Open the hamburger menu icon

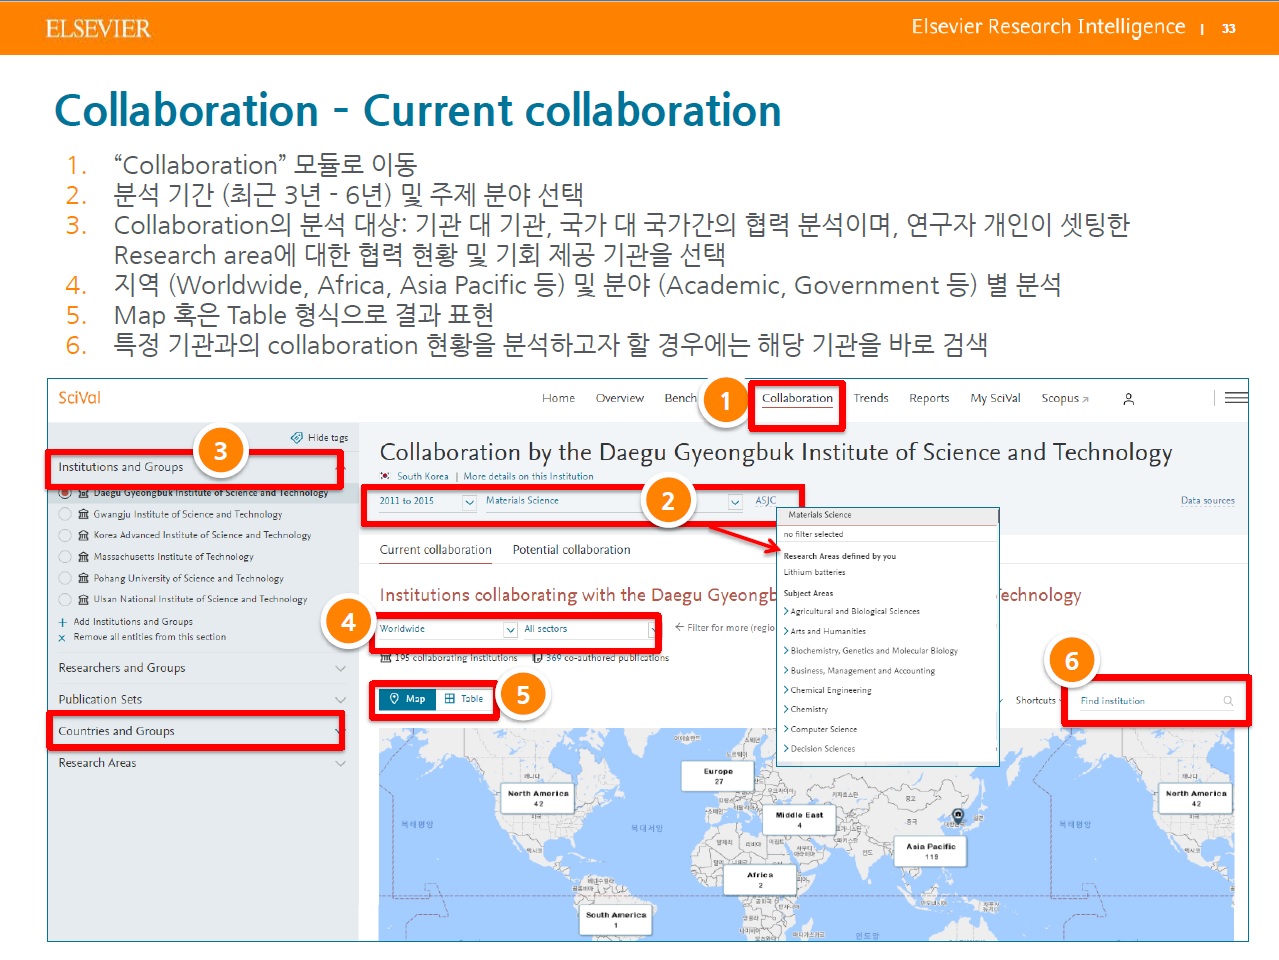point(1236,397)
